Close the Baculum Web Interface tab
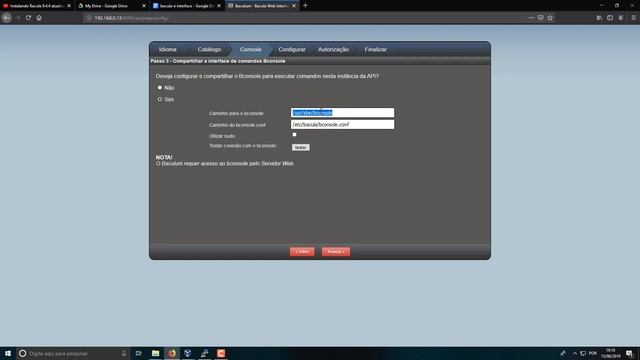 pos(294,6)
